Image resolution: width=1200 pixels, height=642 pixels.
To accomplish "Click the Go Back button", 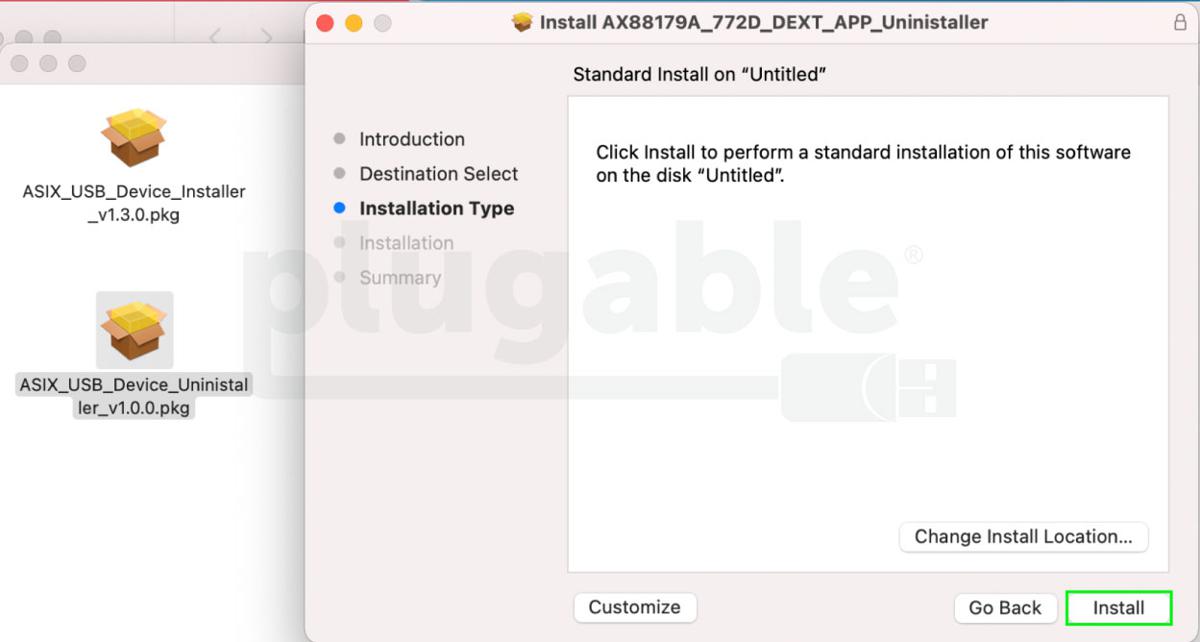I will [x=1005, y=607].
